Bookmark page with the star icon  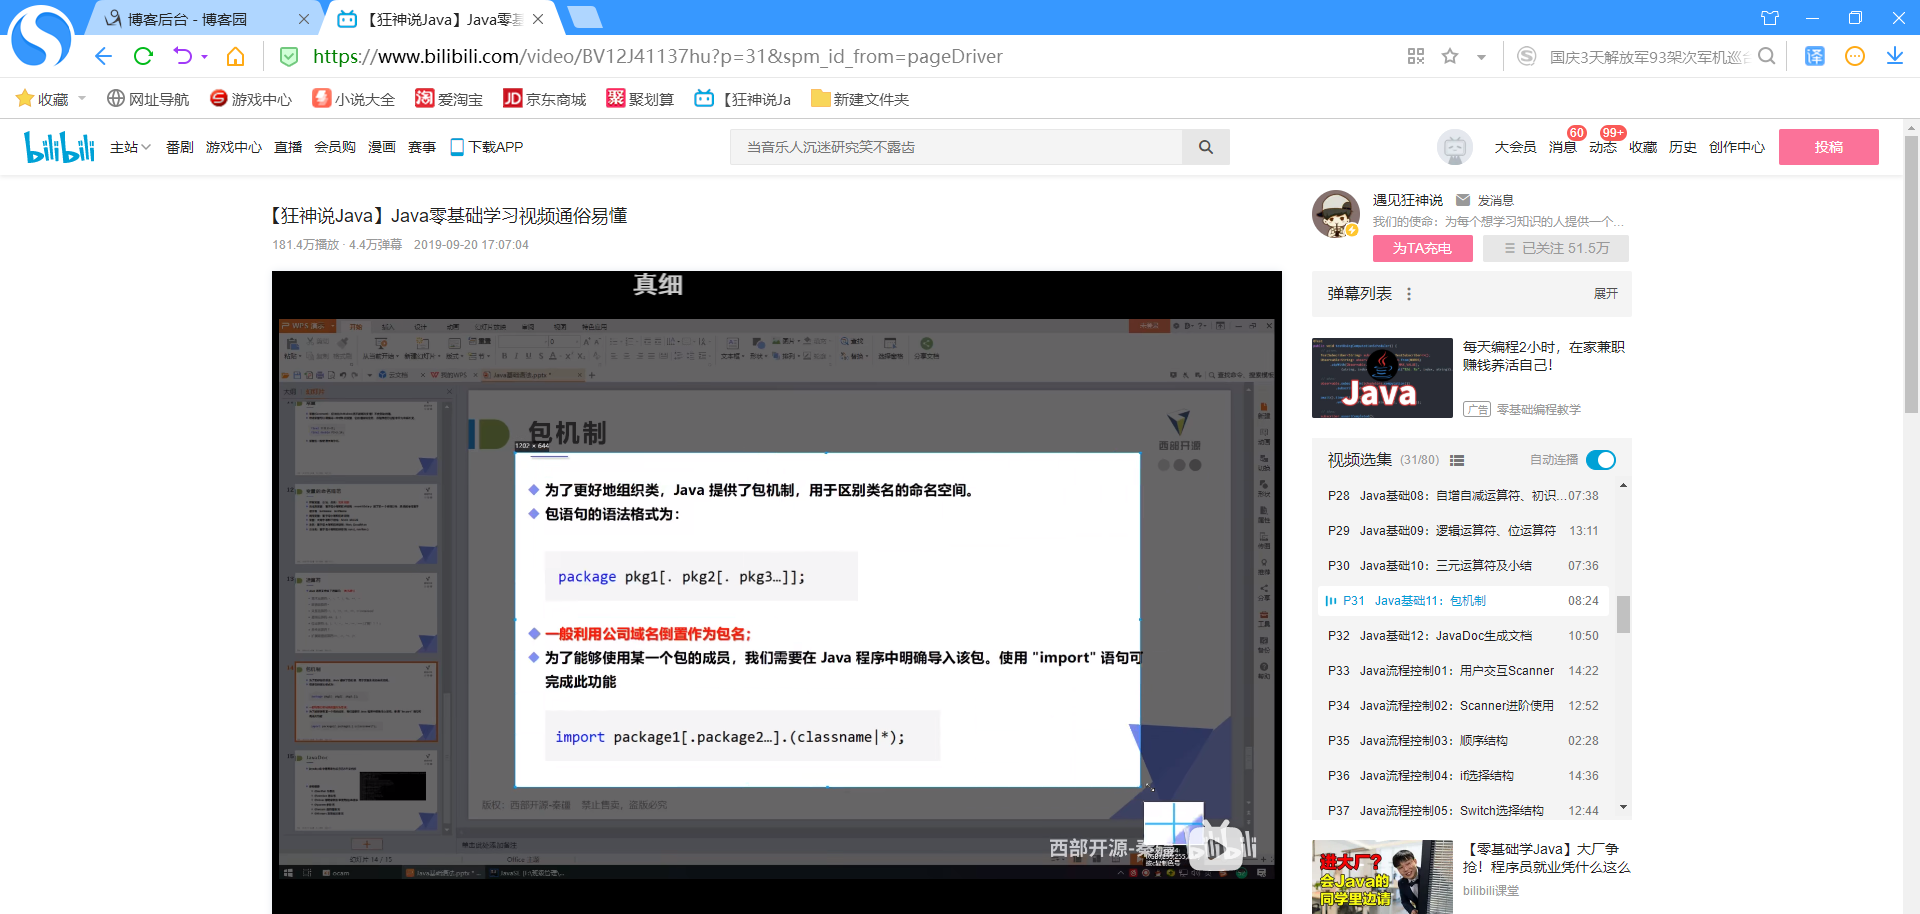click(1450, 56)
